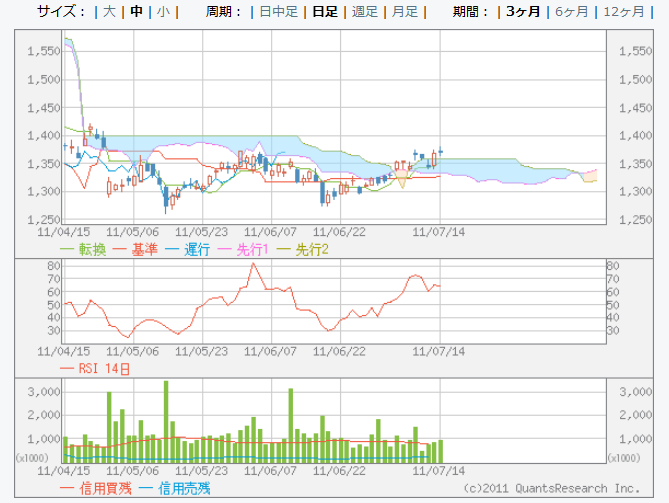Select the 大 (large) chart size

[110, 12]
